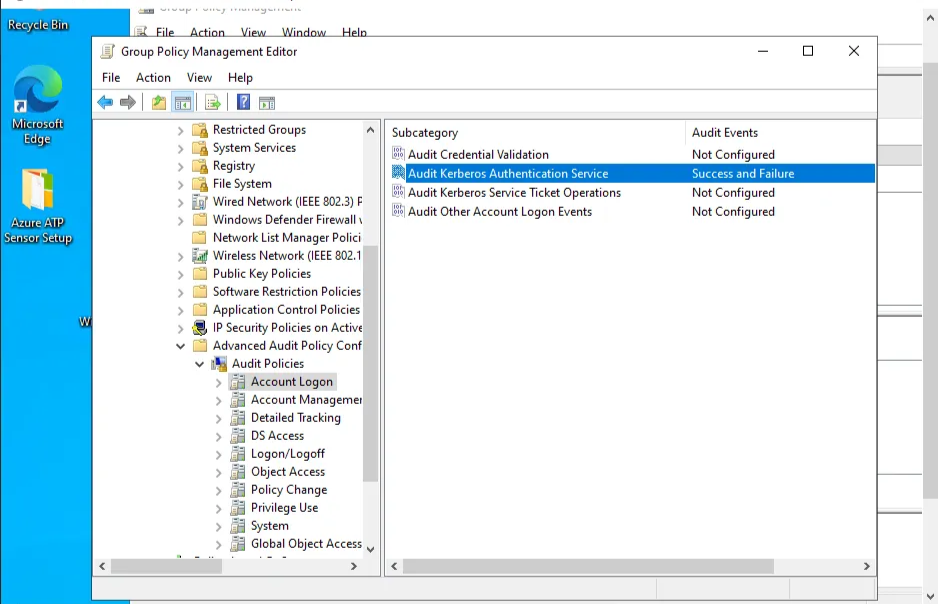This screenshot has width=938, height=604.
Task: Open the Help toolbar icon
Action: coord(243,102)
